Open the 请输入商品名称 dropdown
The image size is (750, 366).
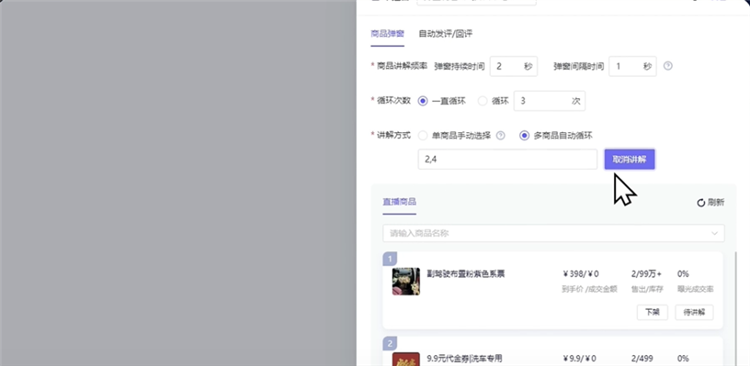tap(553, 233)
